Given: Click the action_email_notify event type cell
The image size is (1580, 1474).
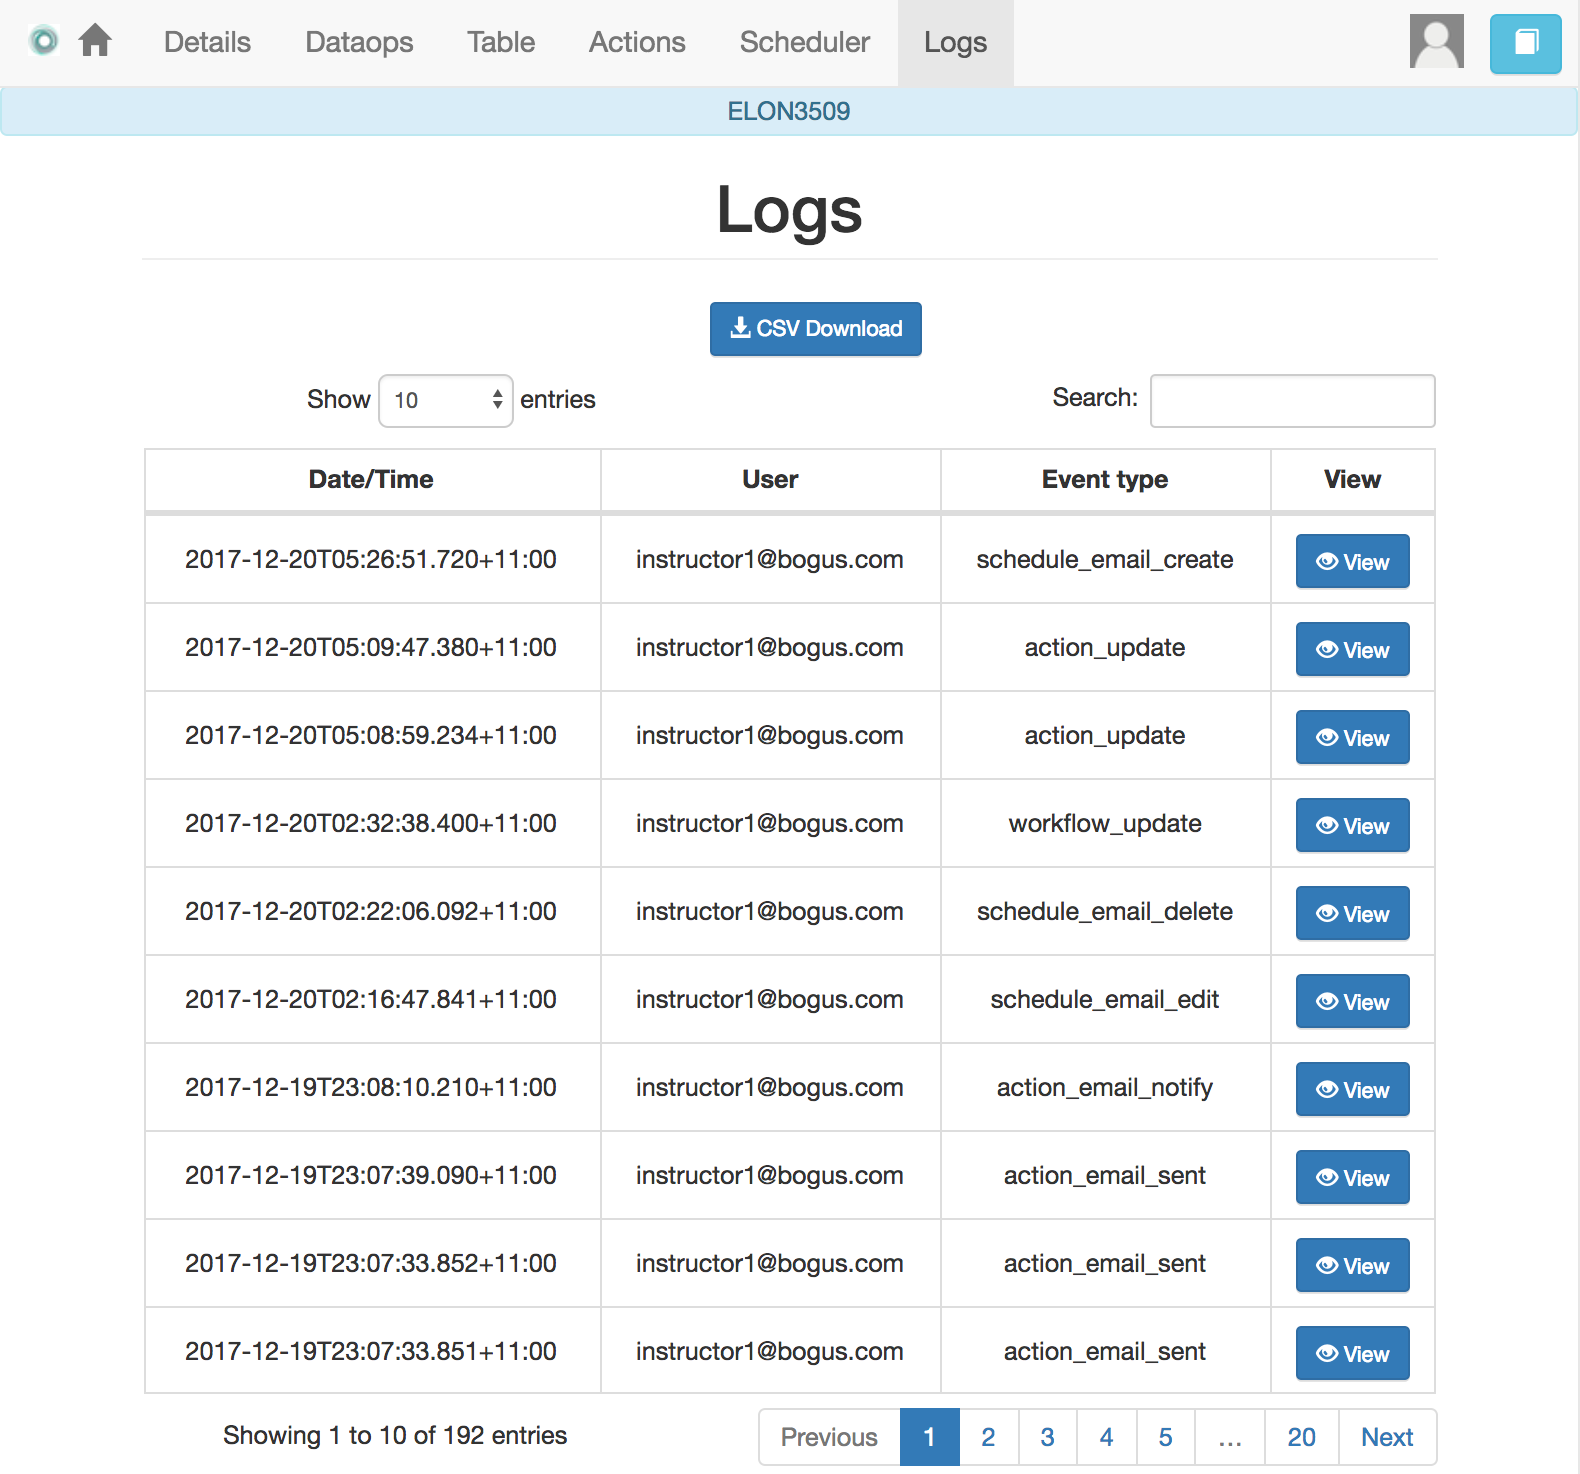Looking at the screenshot, I should 1105,1087.
